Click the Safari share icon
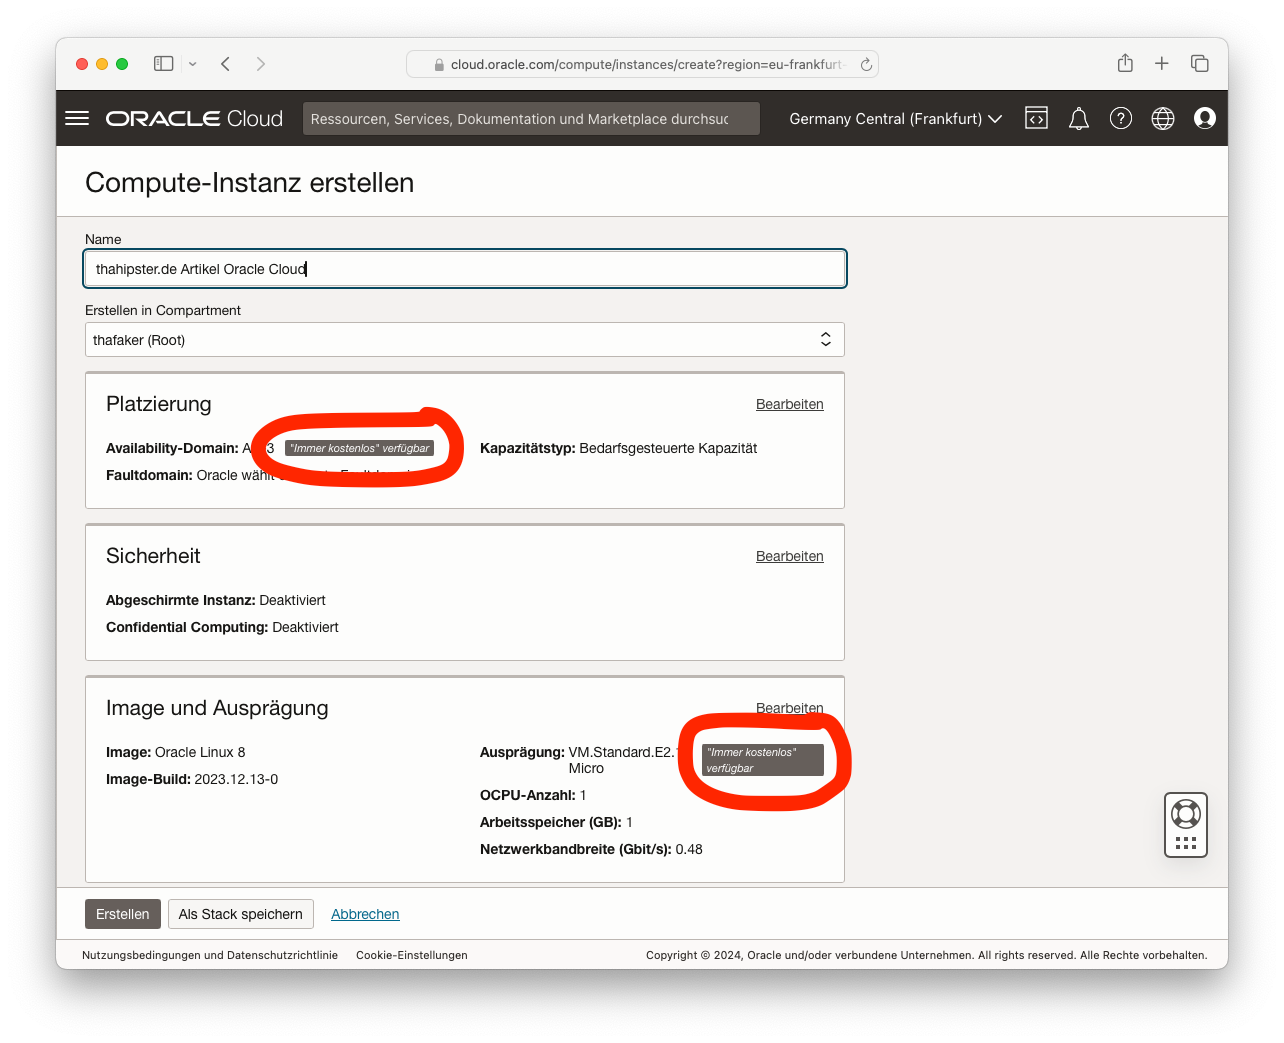This screenshot has height=1043, width=1284. [x=1125, y=64]
